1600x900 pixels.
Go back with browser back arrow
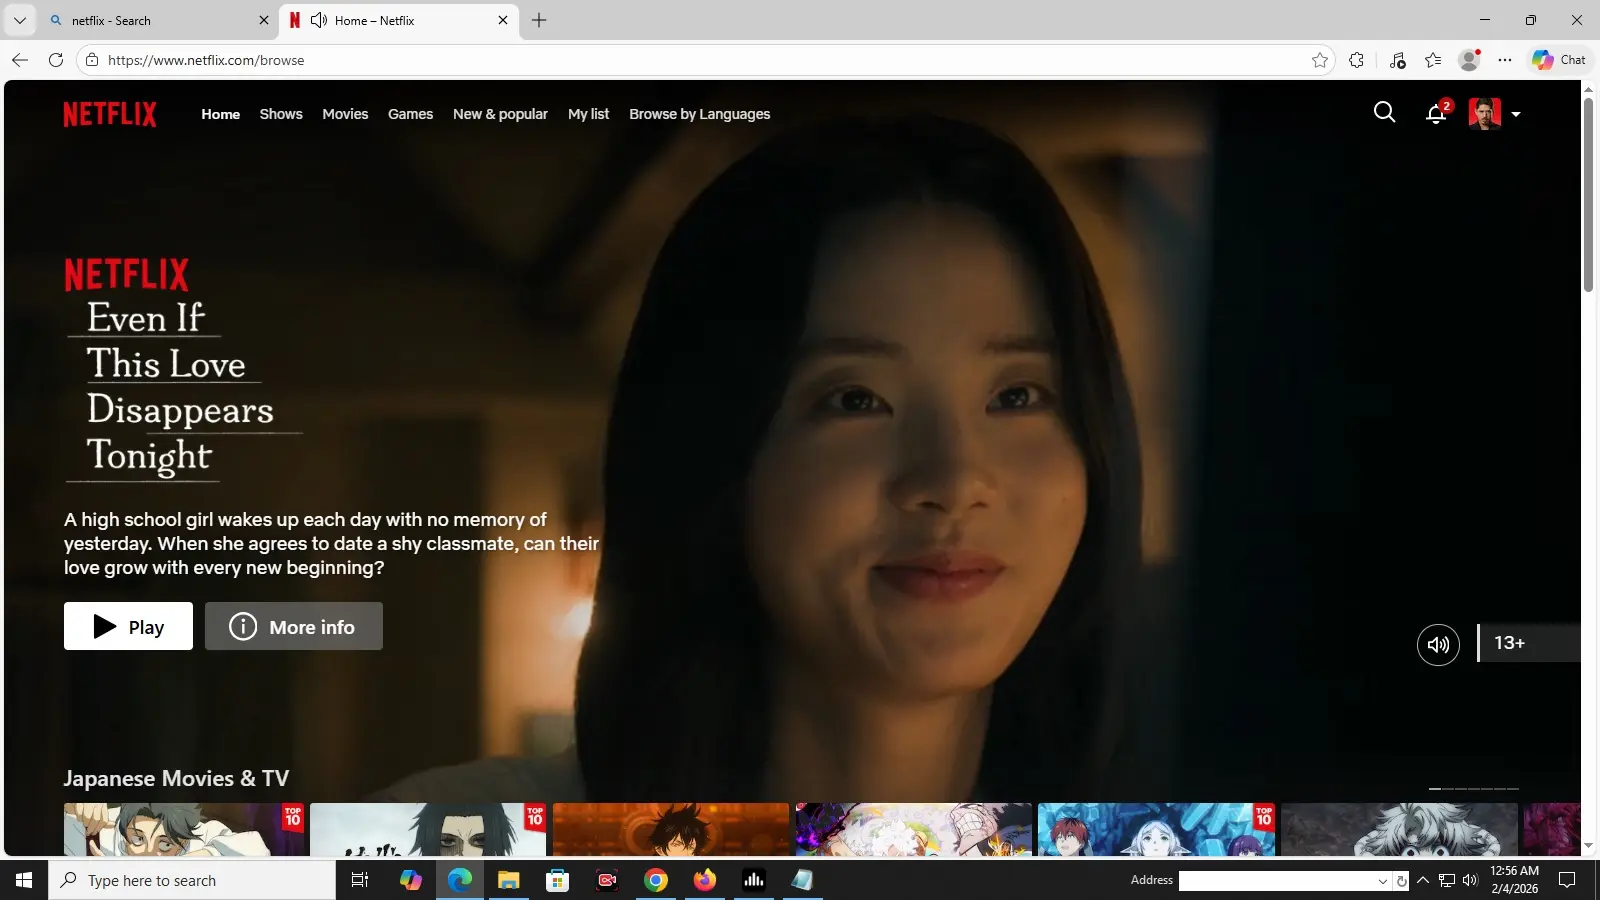point(20,60)
